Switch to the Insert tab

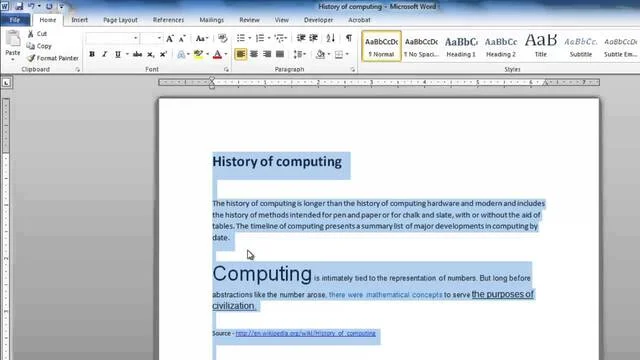coord(80,20)
